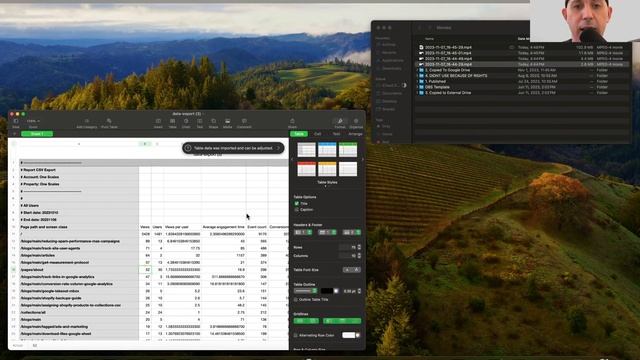The height and width of the screenshot is (360, 640).
Task: Select the highlighted 16-44 mp4 file in Finder
Action: (x=522, y=64)
